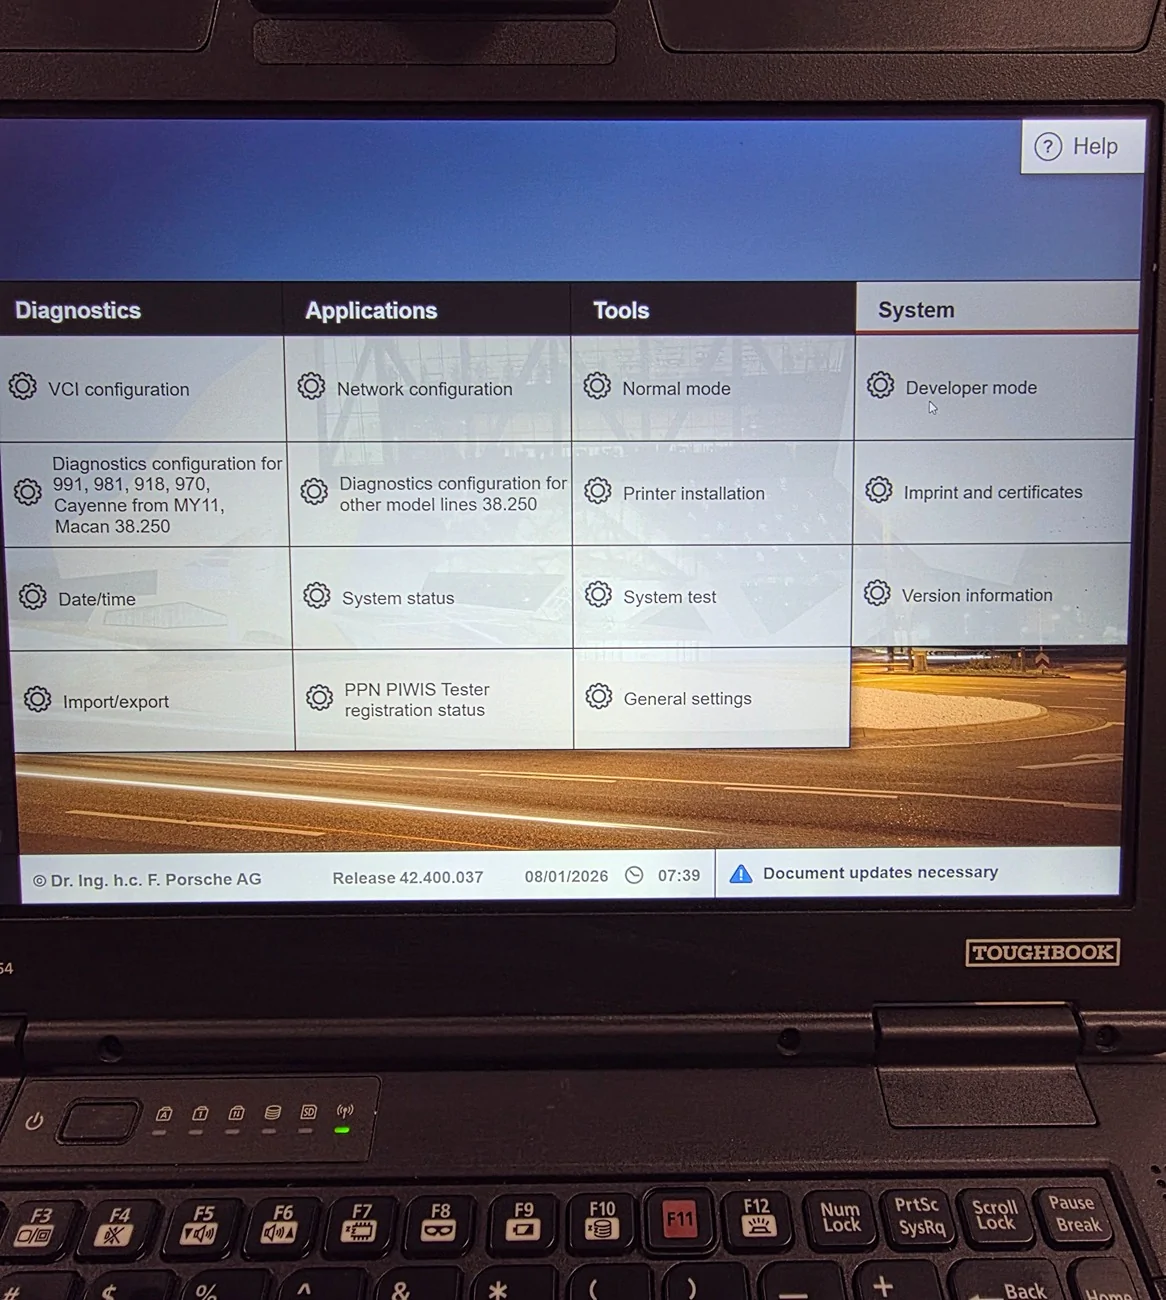
Task: Click the Release 42.400.037 text
Action: 408,877
